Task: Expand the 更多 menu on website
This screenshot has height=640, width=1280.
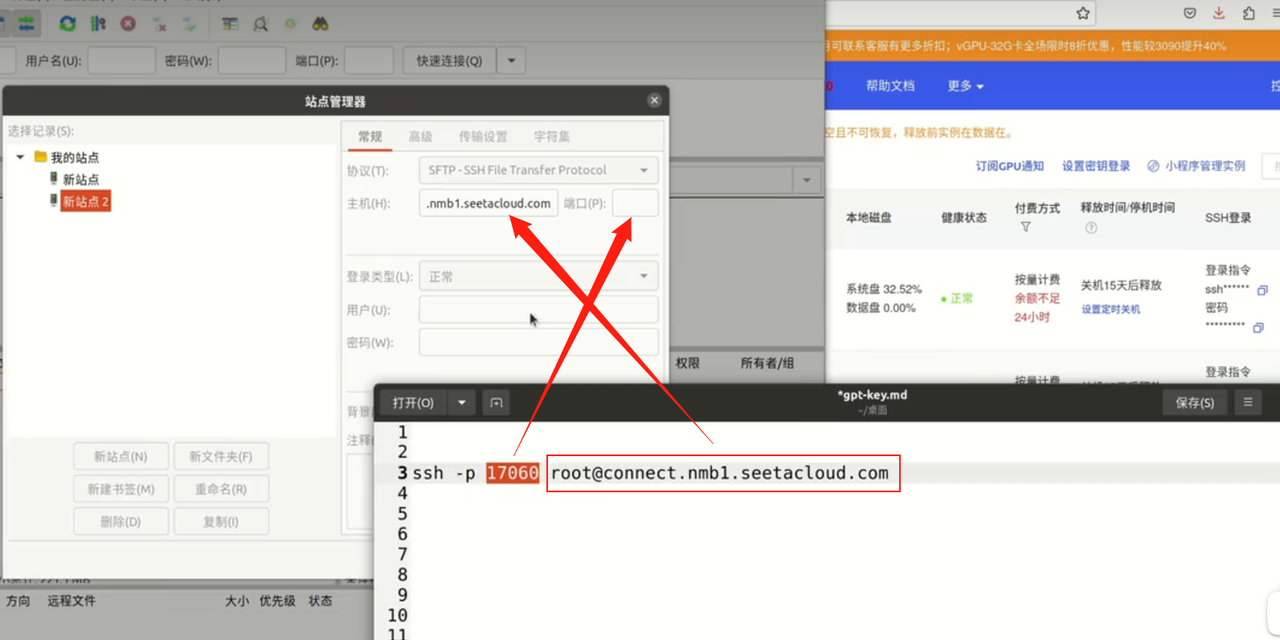Action: 965,86
